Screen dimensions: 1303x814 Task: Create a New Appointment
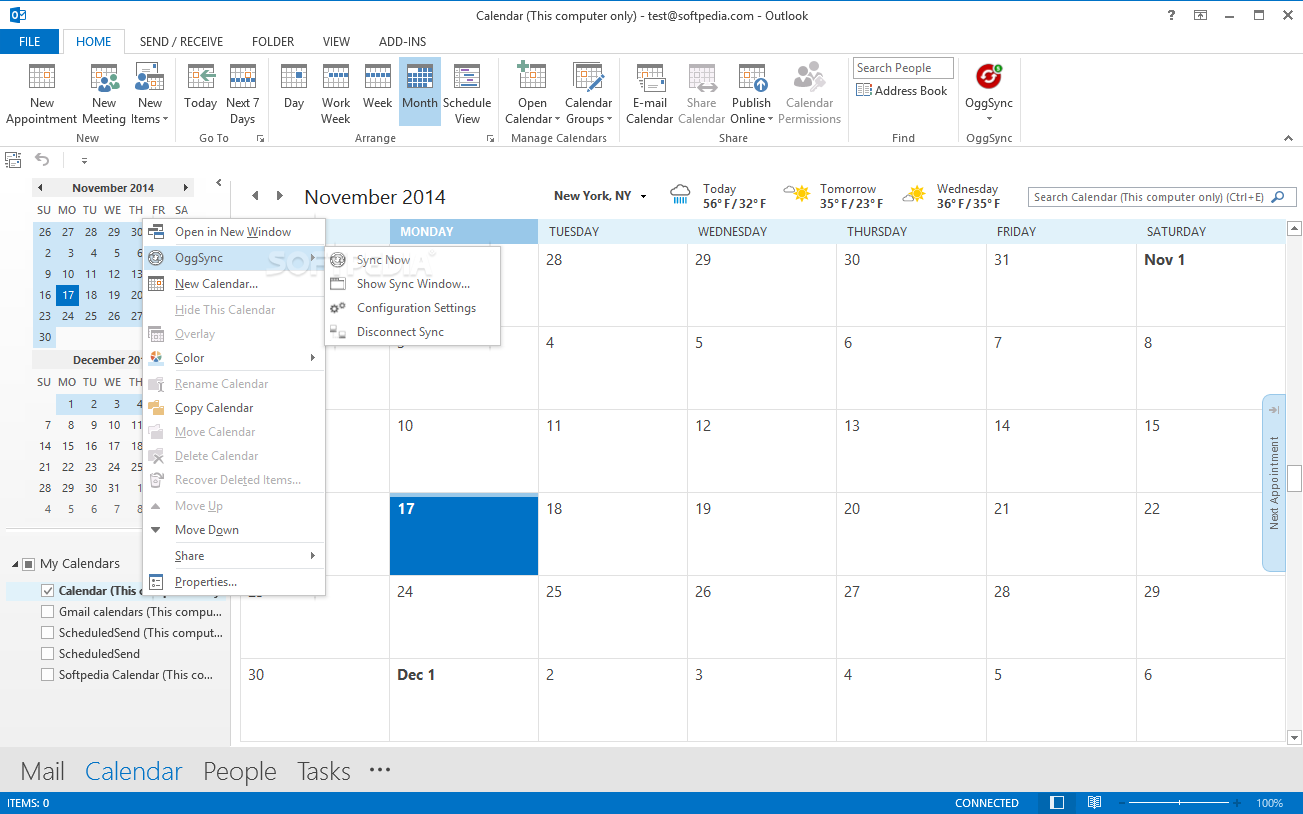point(42,94)
